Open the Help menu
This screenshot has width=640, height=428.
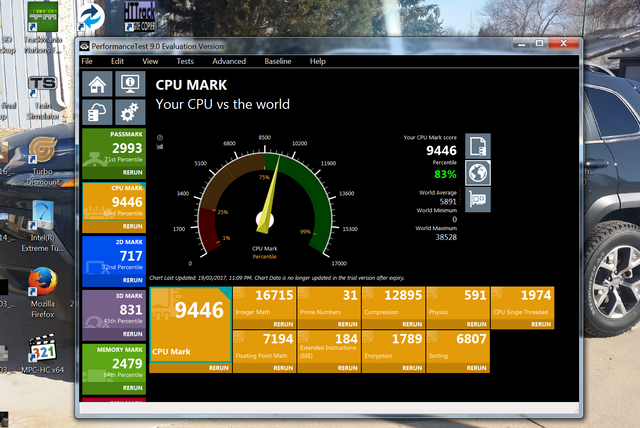tap(317, 61)
